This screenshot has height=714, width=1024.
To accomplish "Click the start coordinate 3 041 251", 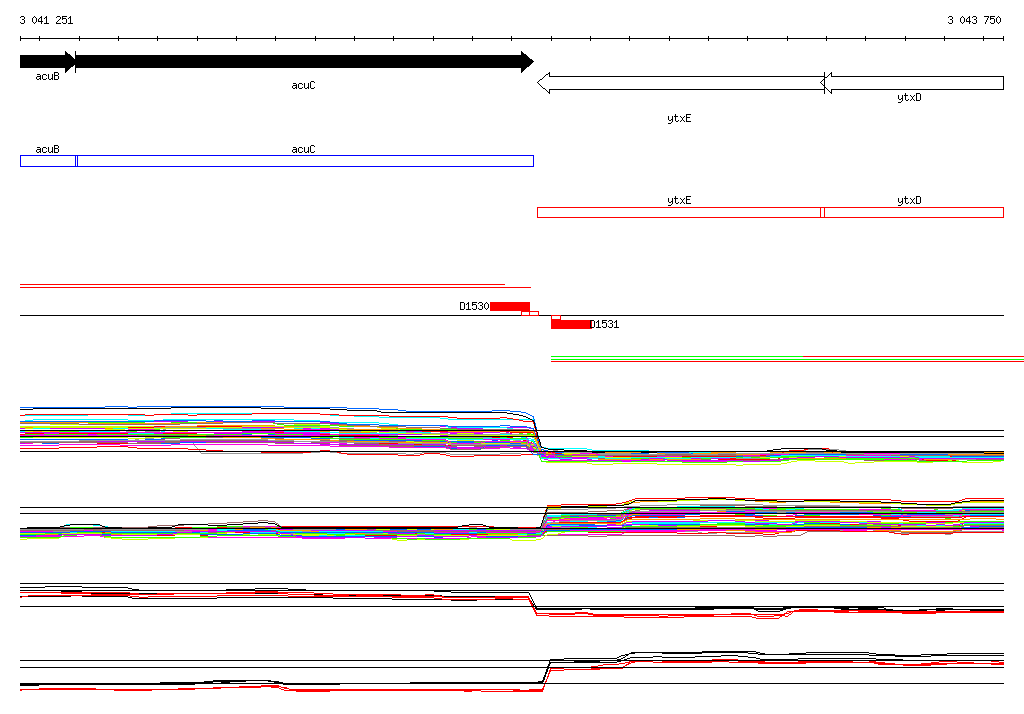I will coord(46,20).
